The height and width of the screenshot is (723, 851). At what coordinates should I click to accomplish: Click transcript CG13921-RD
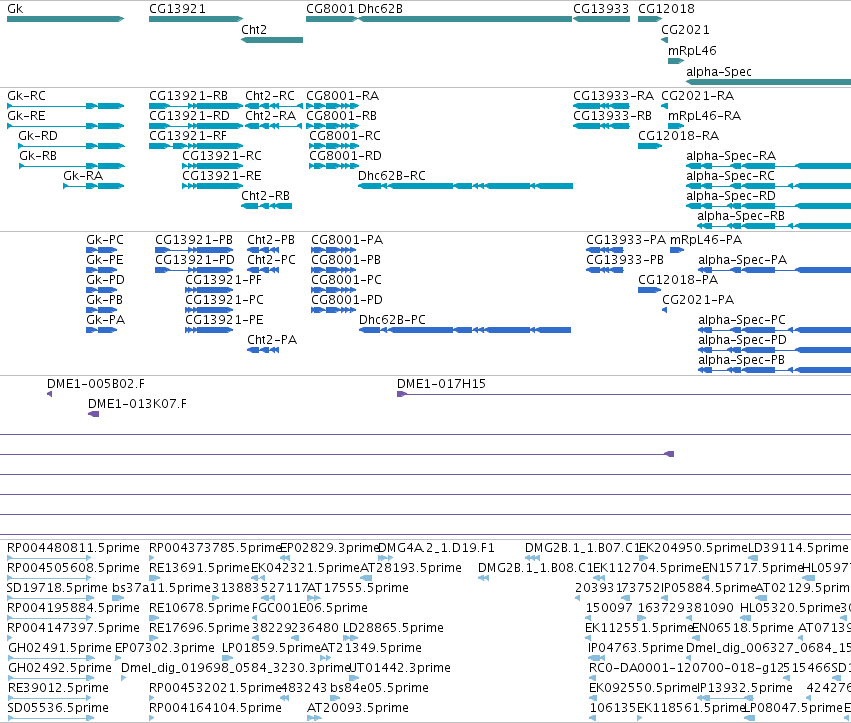(189, 116)
